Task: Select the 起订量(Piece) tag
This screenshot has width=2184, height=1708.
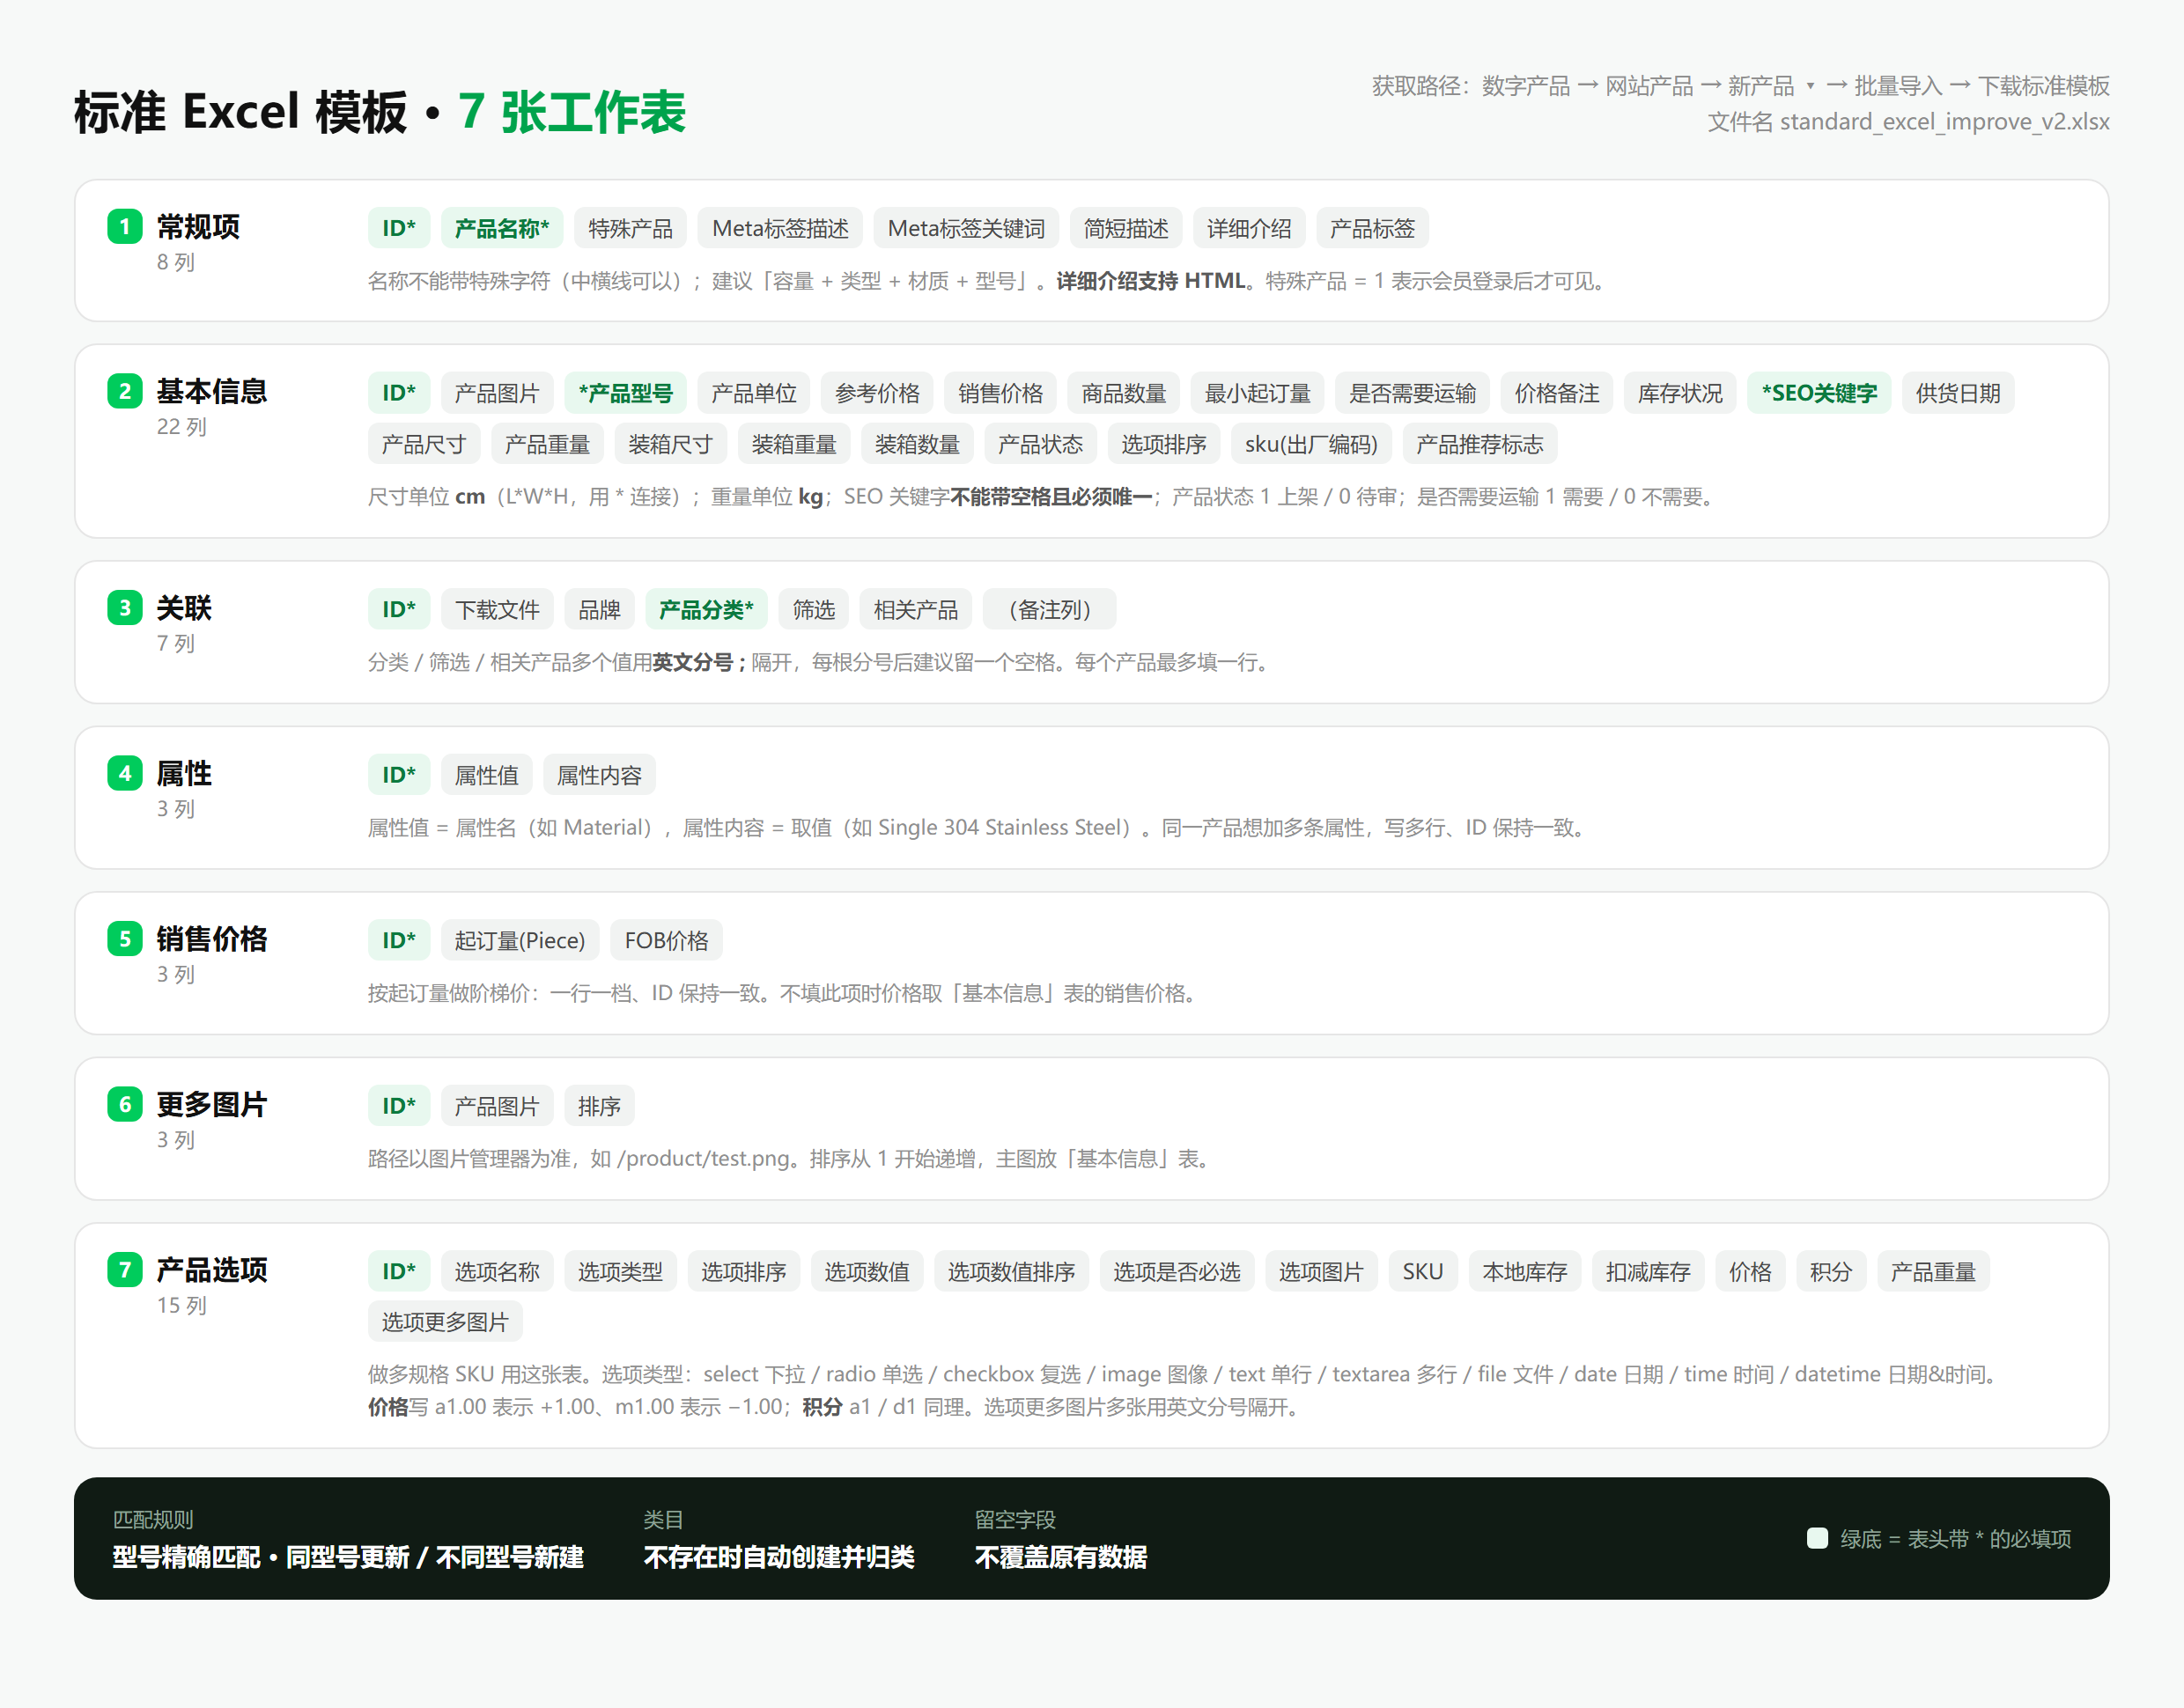Action: click(x=520, y=940)
